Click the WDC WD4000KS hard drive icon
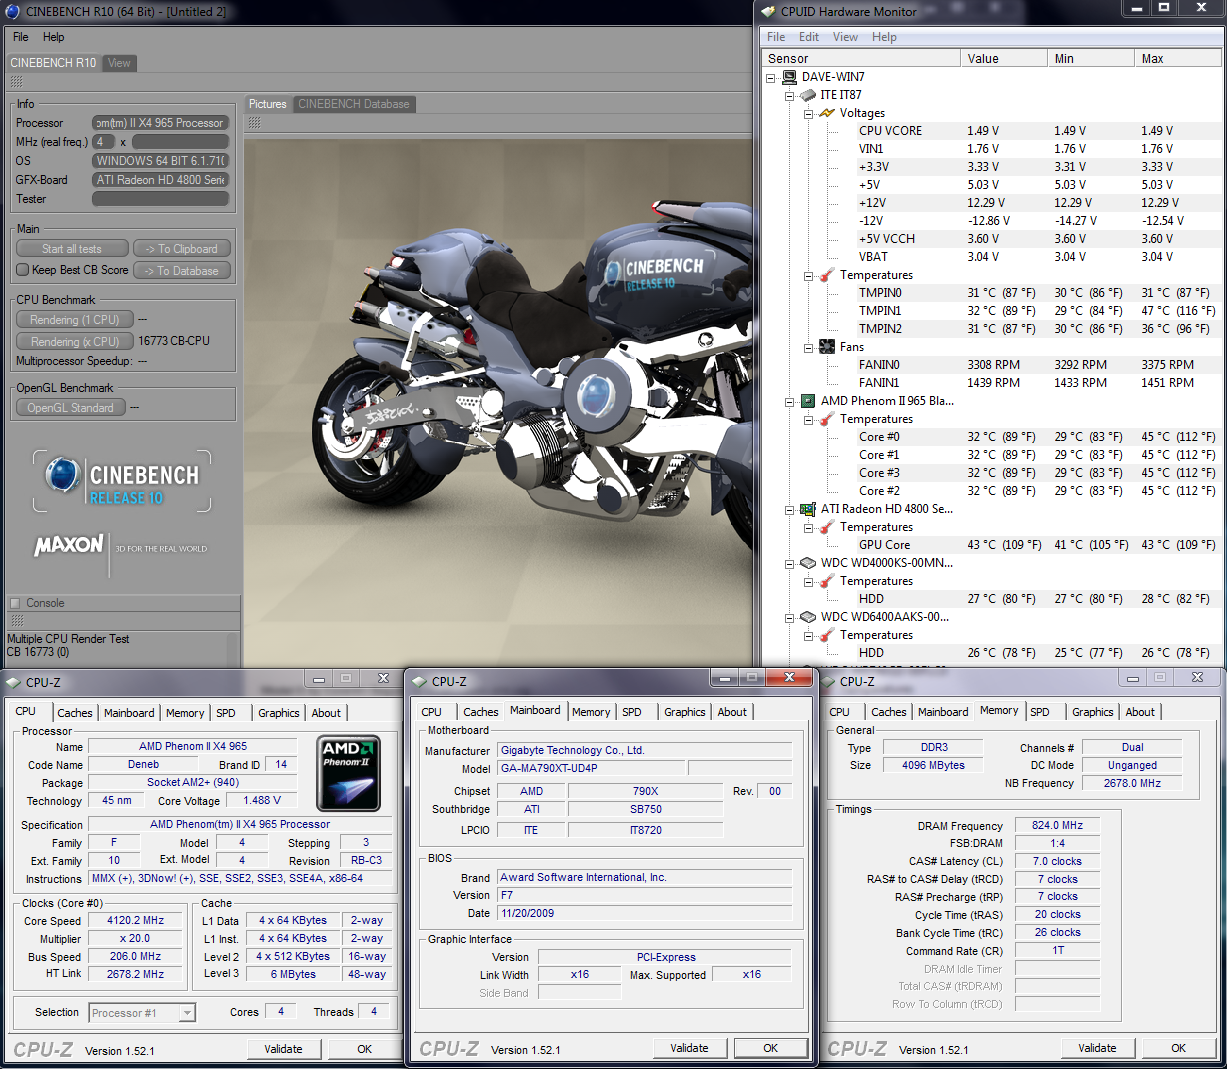 (808, 563)
